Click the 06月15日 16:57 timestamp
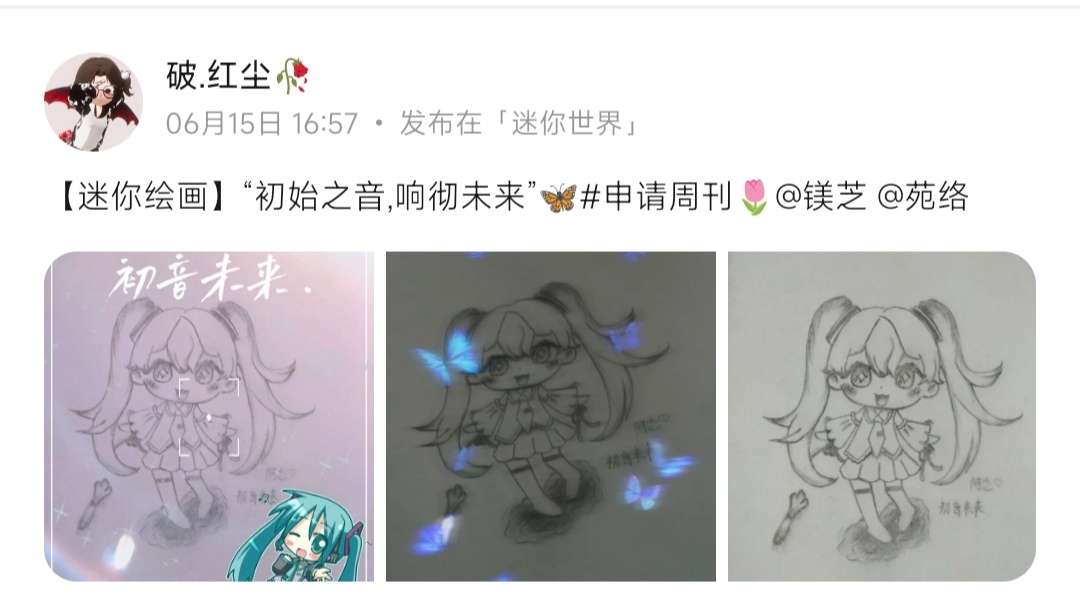The width and height of the screenshot is (1080, 607). 262,124
